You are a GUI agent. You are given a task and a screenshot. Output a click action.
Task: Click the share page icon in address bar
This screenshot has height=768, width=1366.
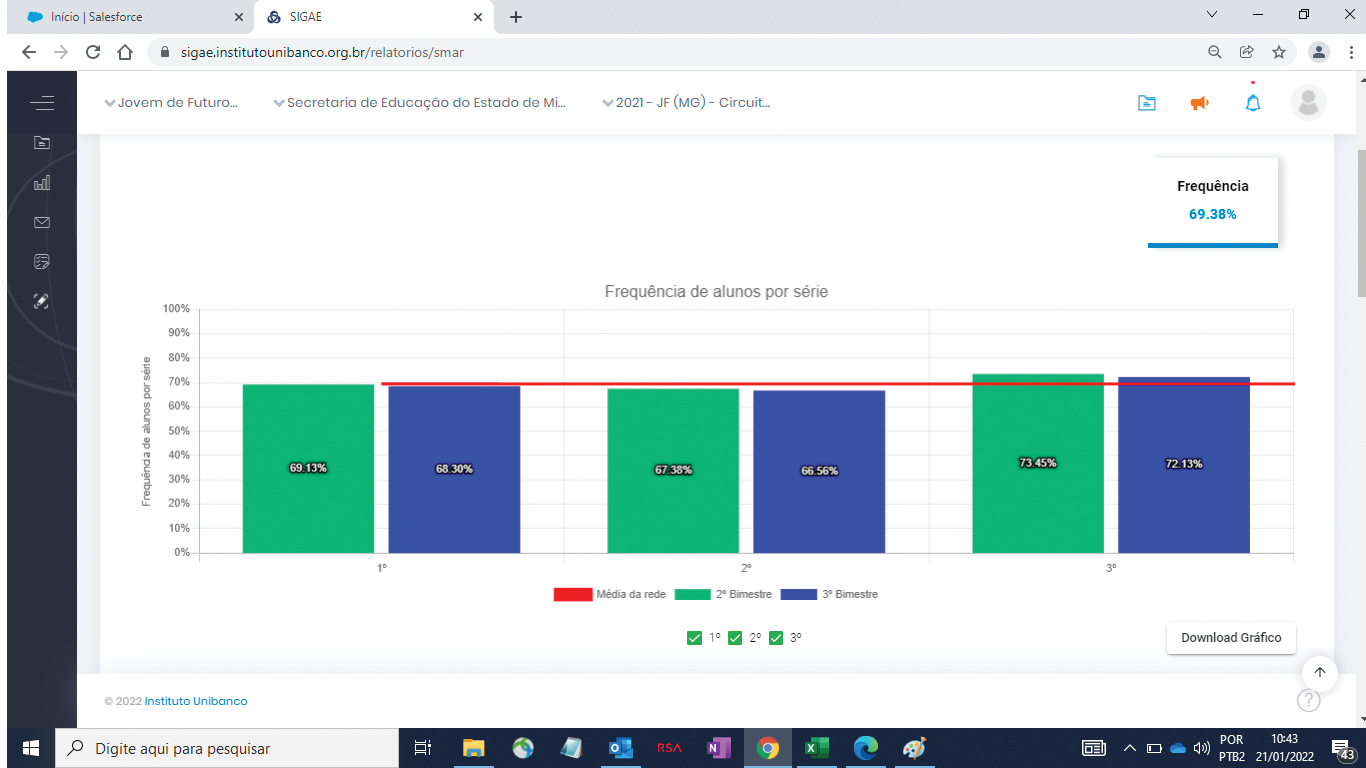point(1247,52)
